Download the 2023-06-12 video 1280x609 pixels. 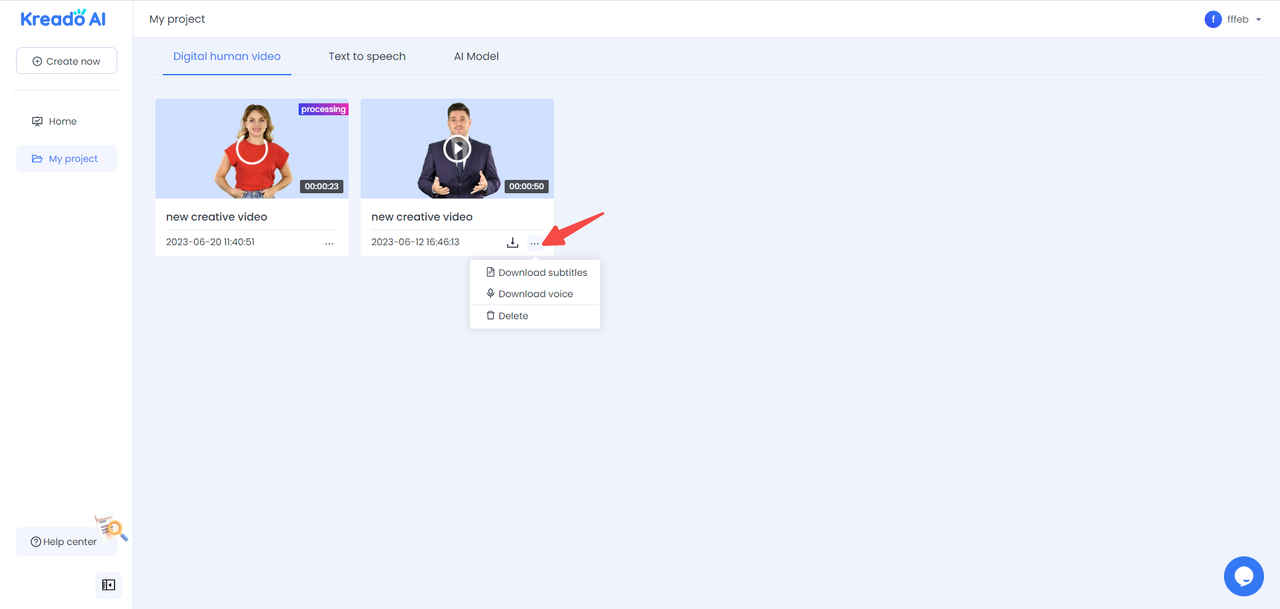(512, 243)
